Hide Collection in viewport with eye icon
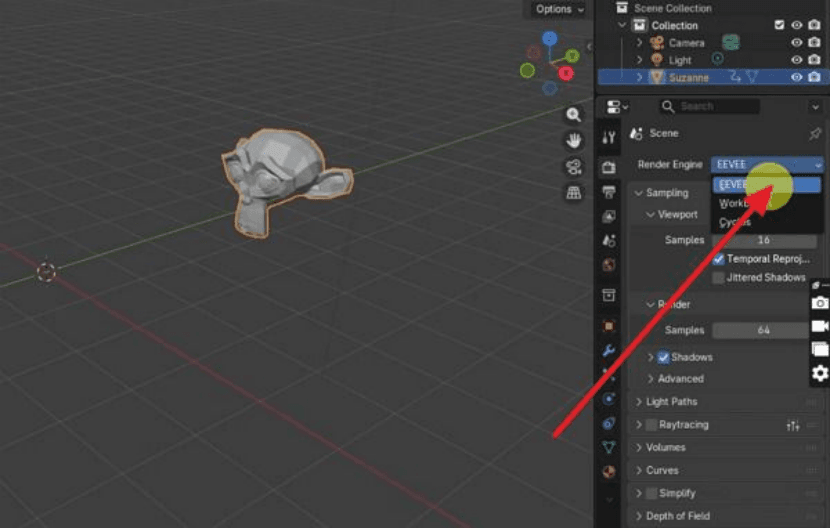830x529 pixels. [797, 25]
